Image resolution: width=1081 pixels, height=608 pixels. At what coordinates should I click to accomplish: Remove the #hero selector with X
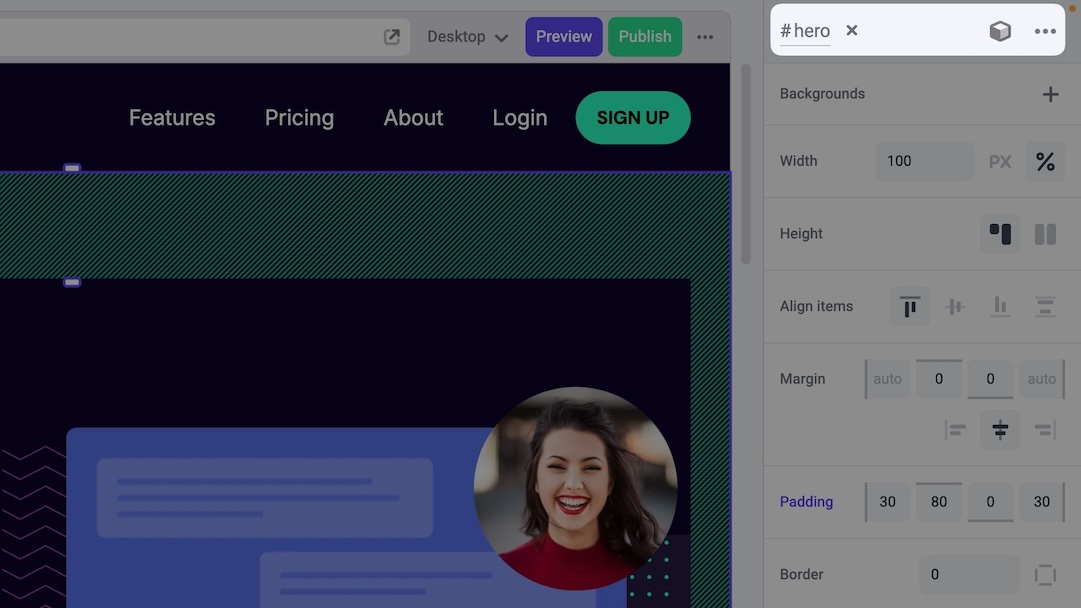[852, 31]
